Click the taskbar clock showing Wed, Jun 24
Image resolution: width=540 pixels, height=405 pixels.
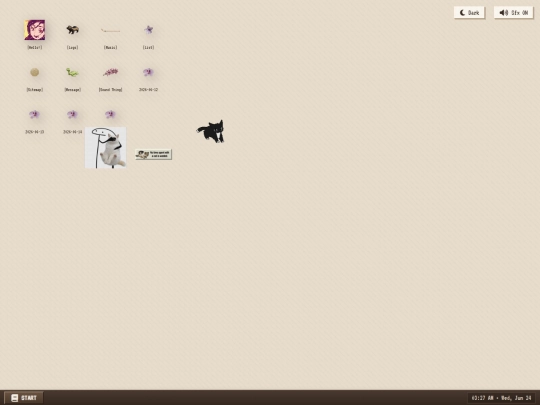[x=501, y=398]
